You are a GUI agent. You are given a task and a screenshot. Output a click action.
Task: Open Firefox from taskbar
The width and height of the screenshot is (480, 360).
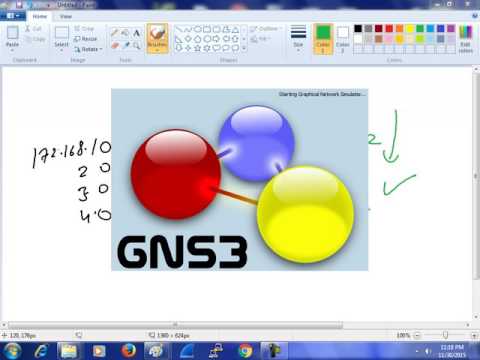(x=128, y=351)
